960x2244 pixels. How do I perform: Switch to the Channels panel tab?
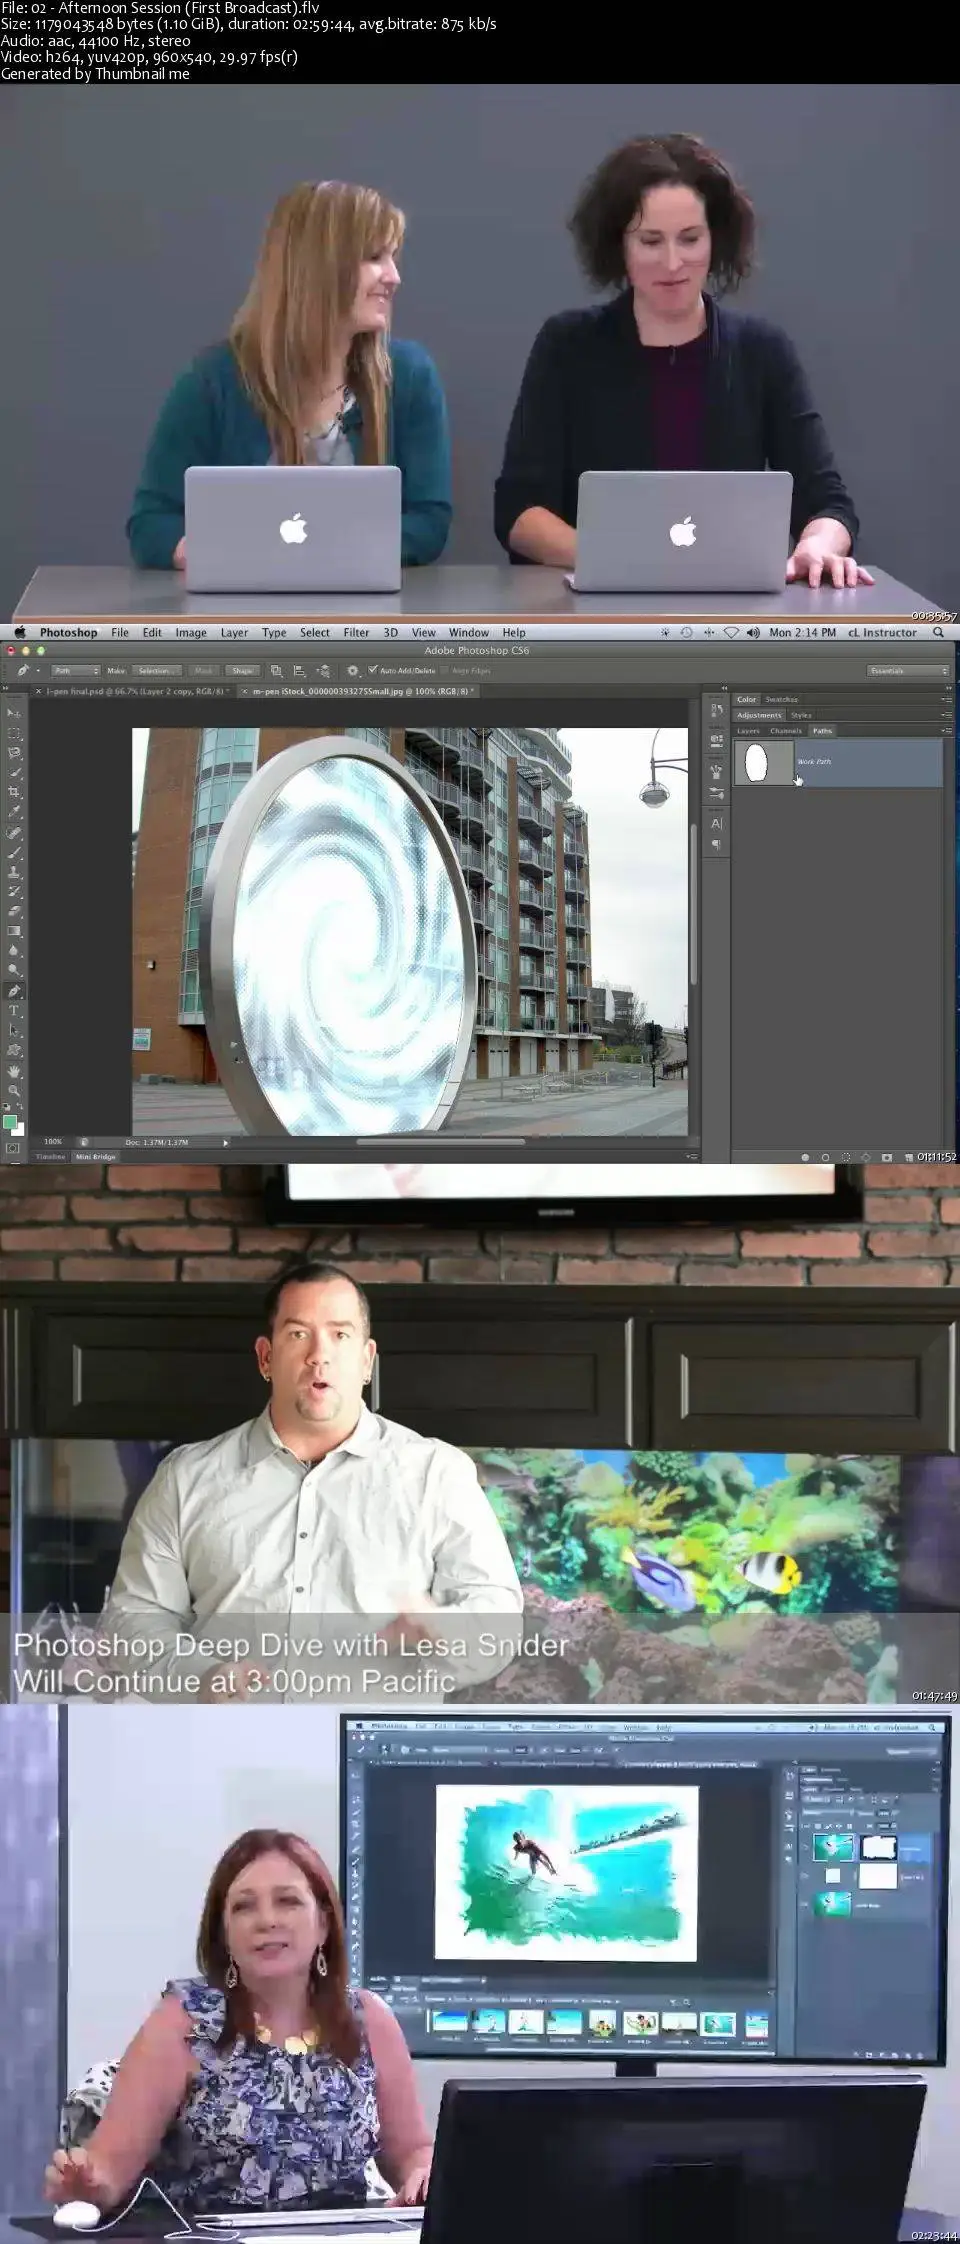(x=786, y=731)
